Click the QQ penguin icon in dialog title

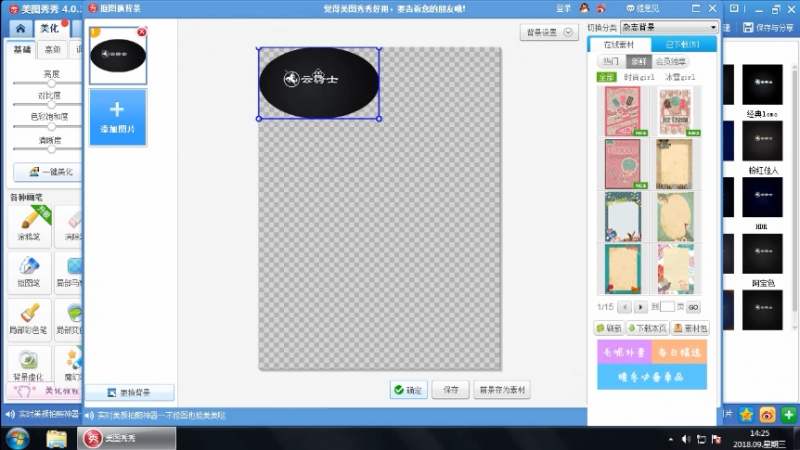coord(584,8)
